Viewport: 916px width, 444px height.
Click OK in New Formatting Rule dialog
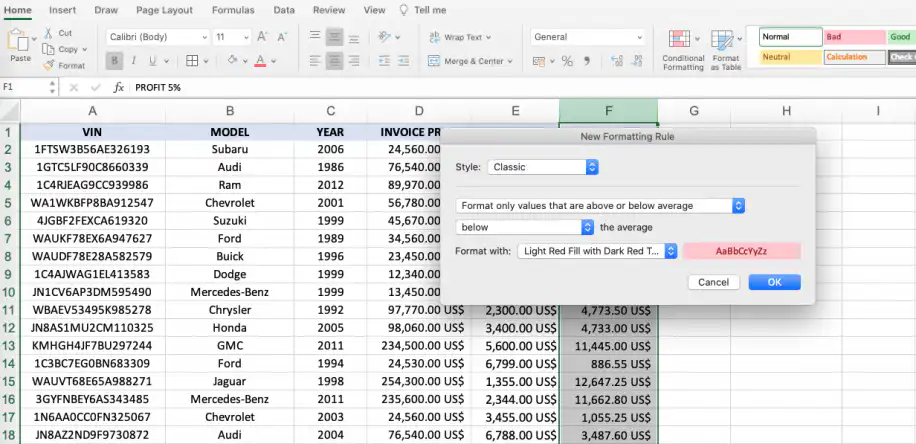coord(775,282)
